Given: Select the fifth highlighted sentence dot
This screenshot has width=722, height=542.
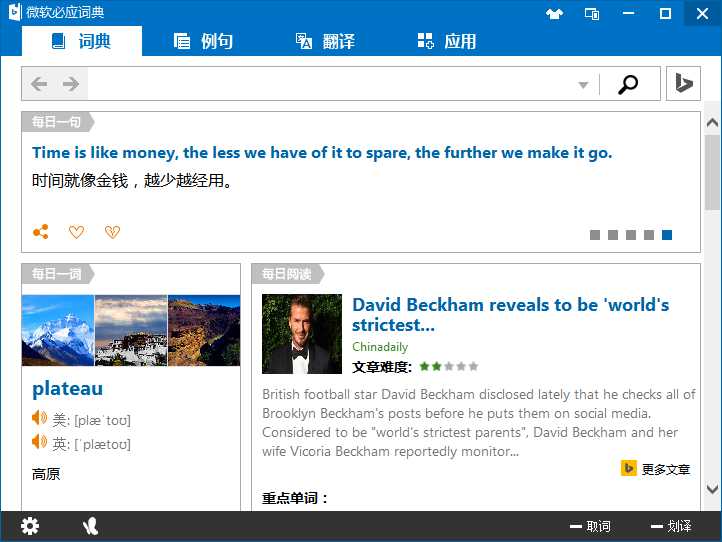Looking at the screenshot, I should point(667,235).
